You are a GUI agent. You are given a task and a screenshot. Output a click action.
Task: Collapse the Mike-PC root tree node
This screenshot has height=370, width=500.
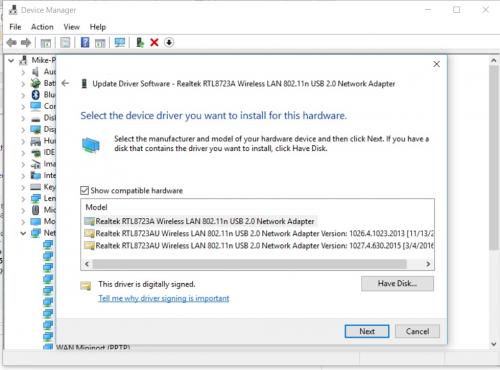(x=11, y=60)
